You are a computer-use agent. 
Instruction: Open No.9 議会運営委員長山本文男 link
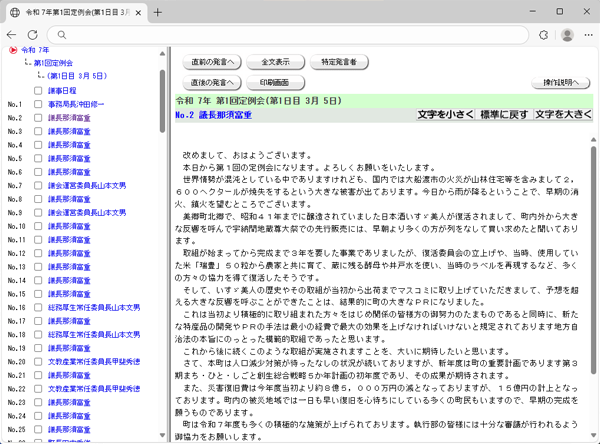87,212
